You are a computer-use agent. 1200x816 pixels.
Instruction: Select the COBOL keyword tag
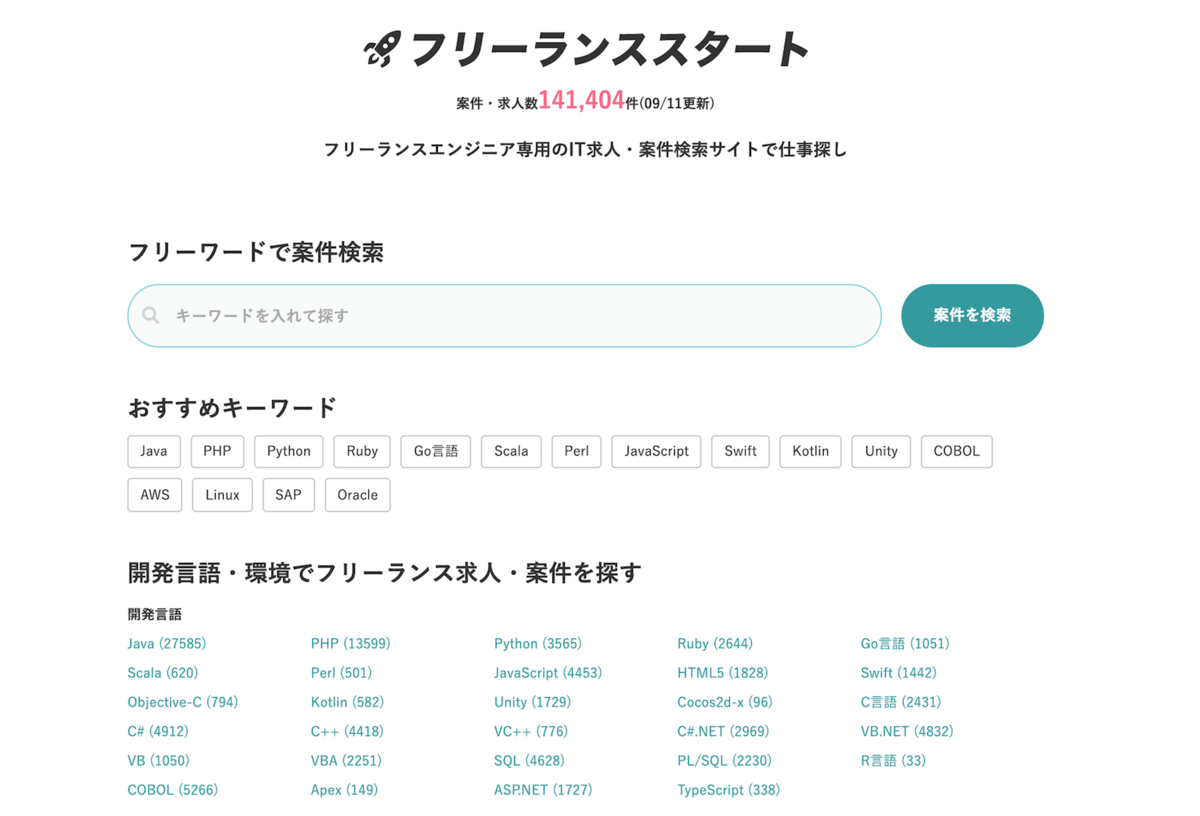click(957, 451)
